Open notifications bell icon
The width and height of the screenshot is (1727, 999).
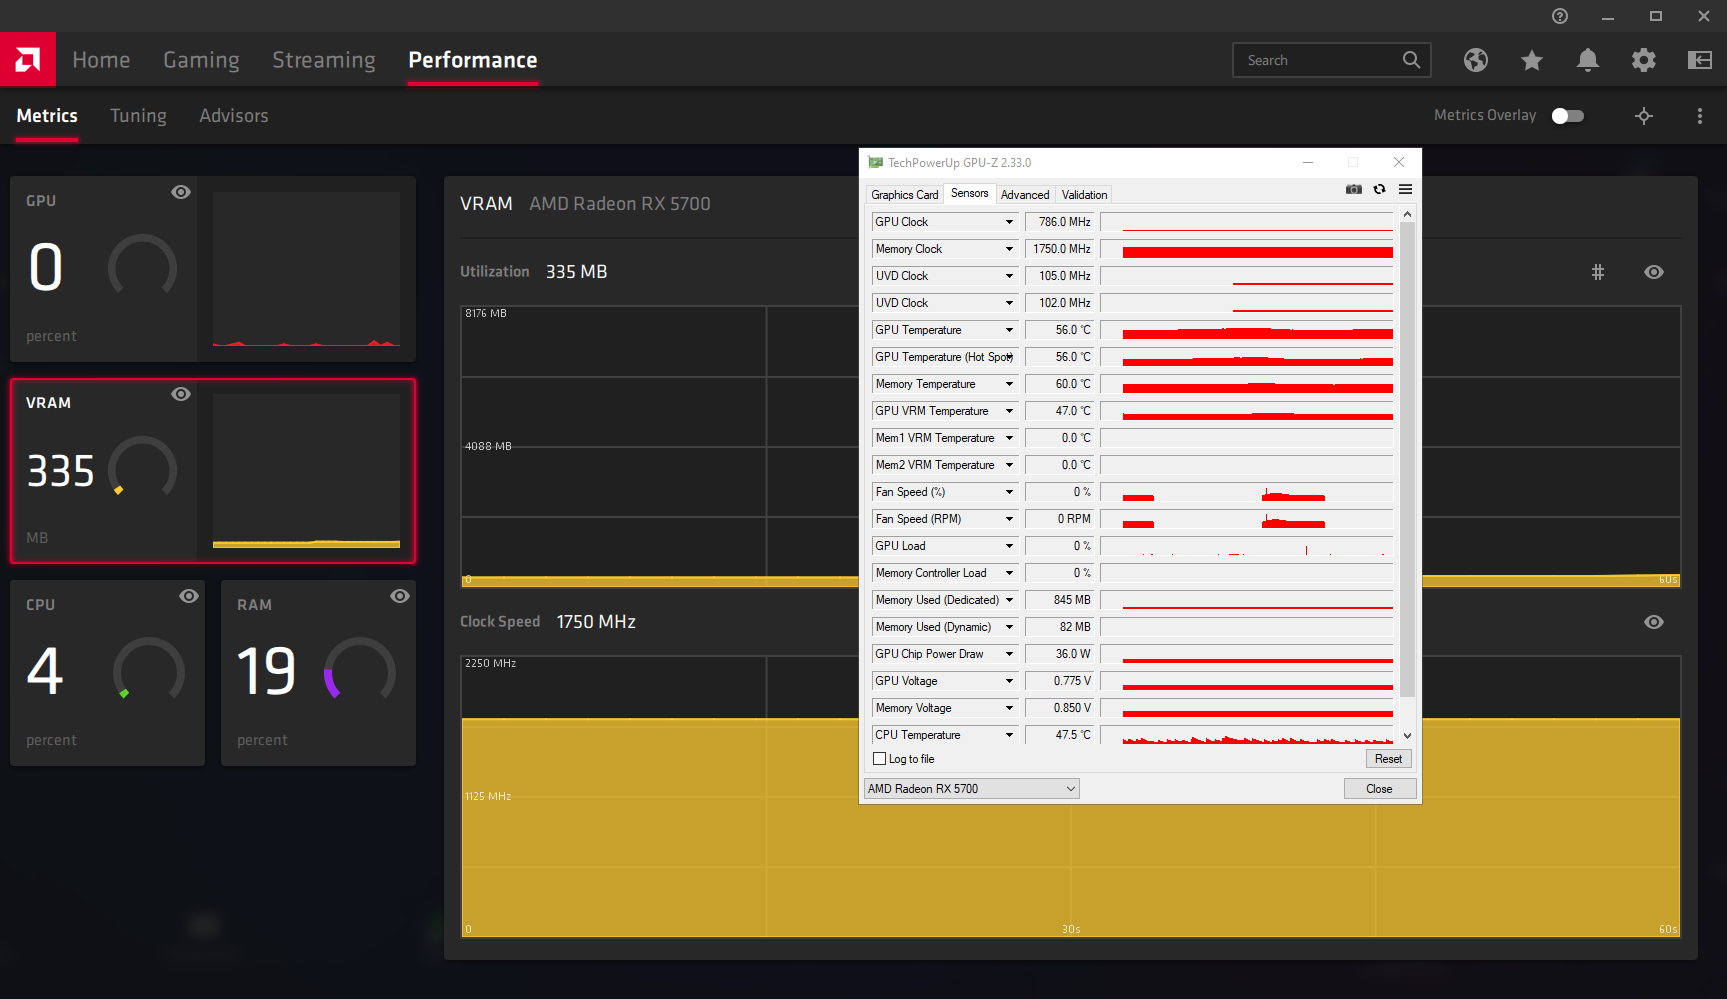[x=1588, y=60]
